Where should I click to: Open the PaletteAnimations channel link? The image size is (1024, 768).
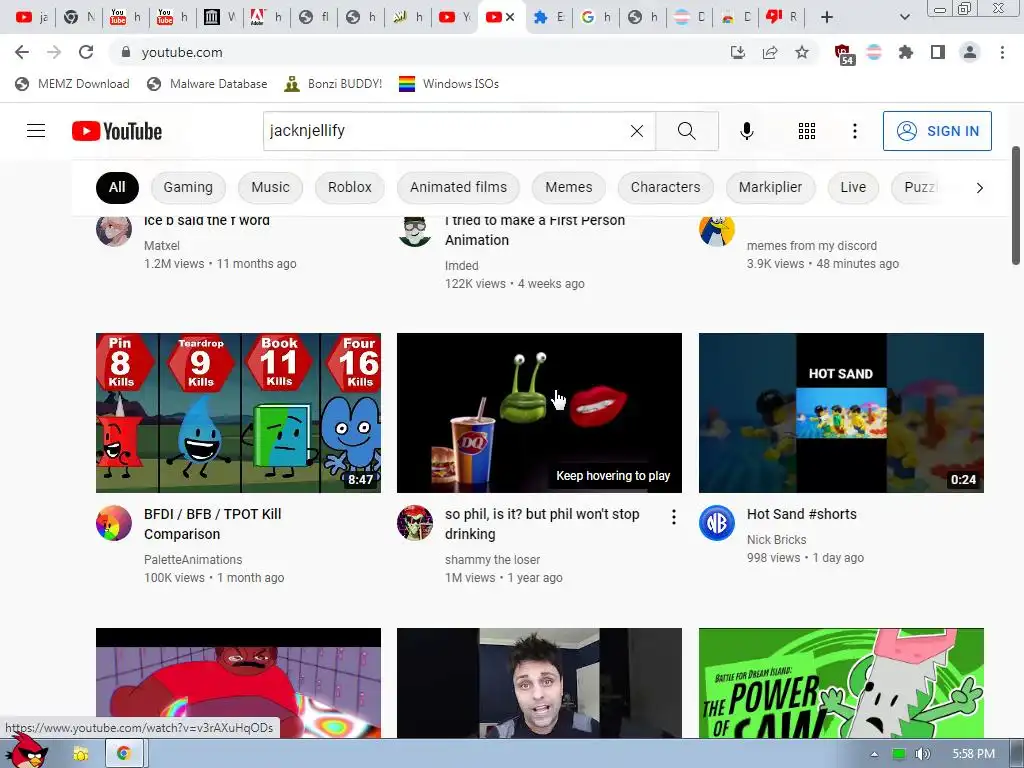(193, 560)
